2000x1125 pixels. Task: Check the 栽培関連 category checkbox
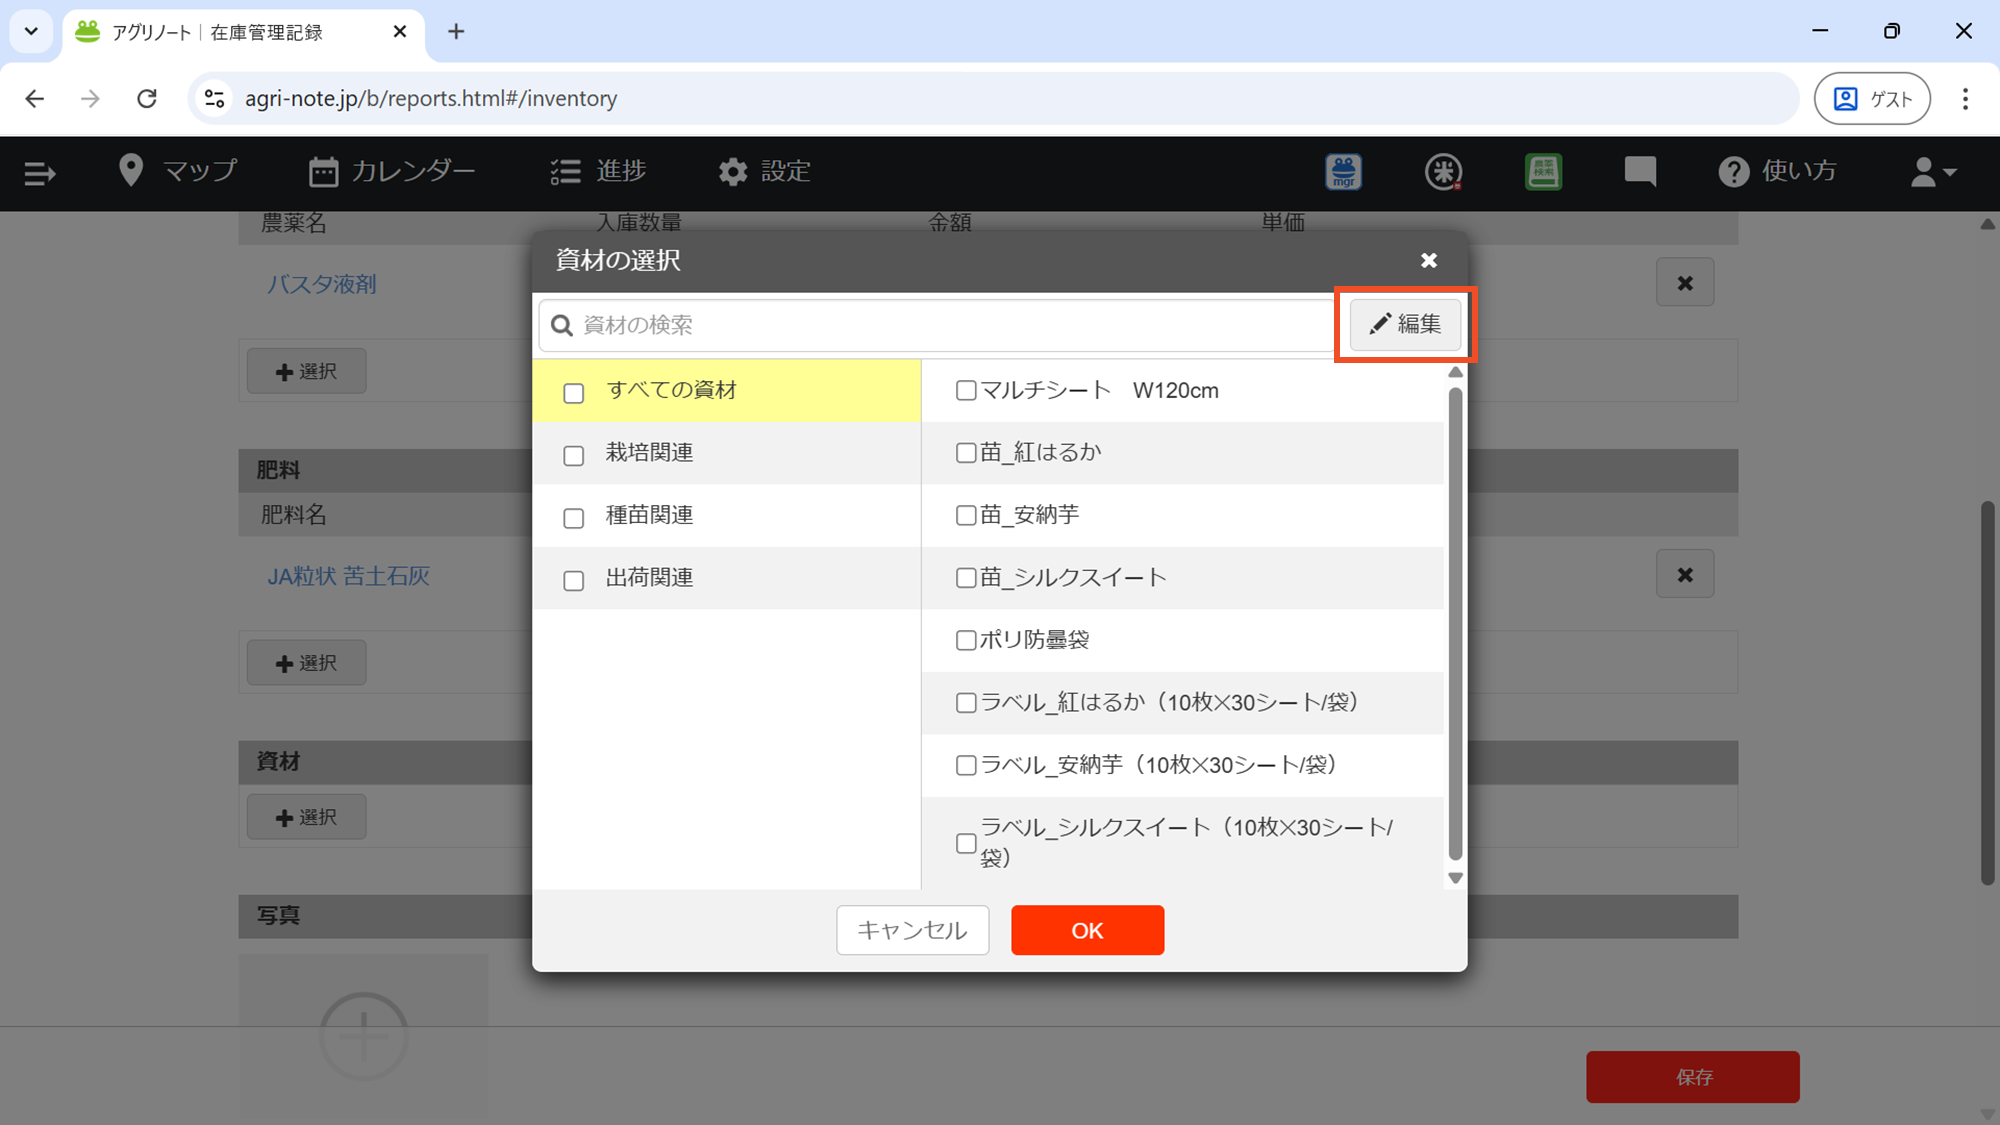573,456
